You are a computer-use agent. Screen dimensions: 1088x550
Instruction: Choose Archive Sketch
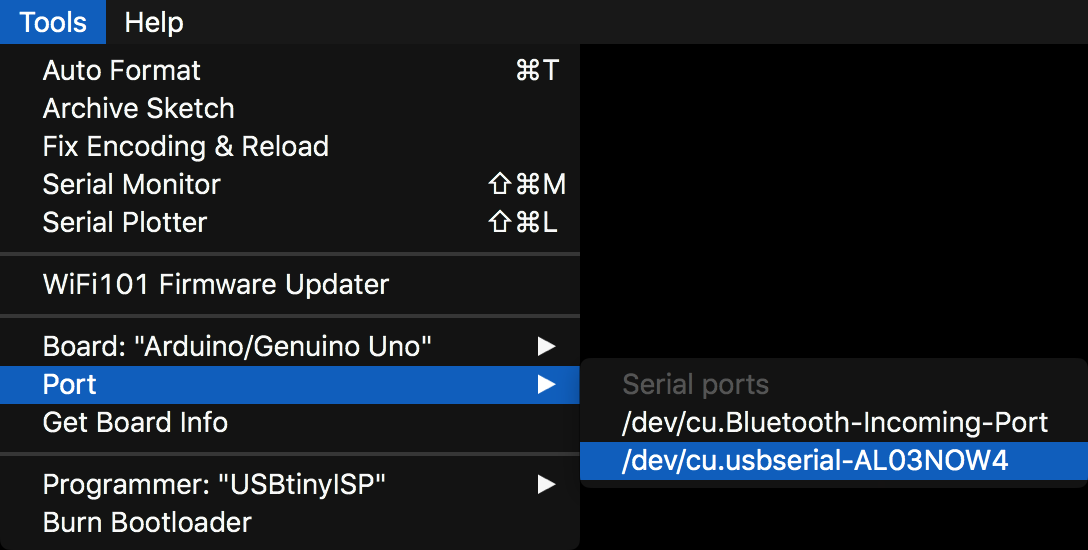(x=138, y=108)
